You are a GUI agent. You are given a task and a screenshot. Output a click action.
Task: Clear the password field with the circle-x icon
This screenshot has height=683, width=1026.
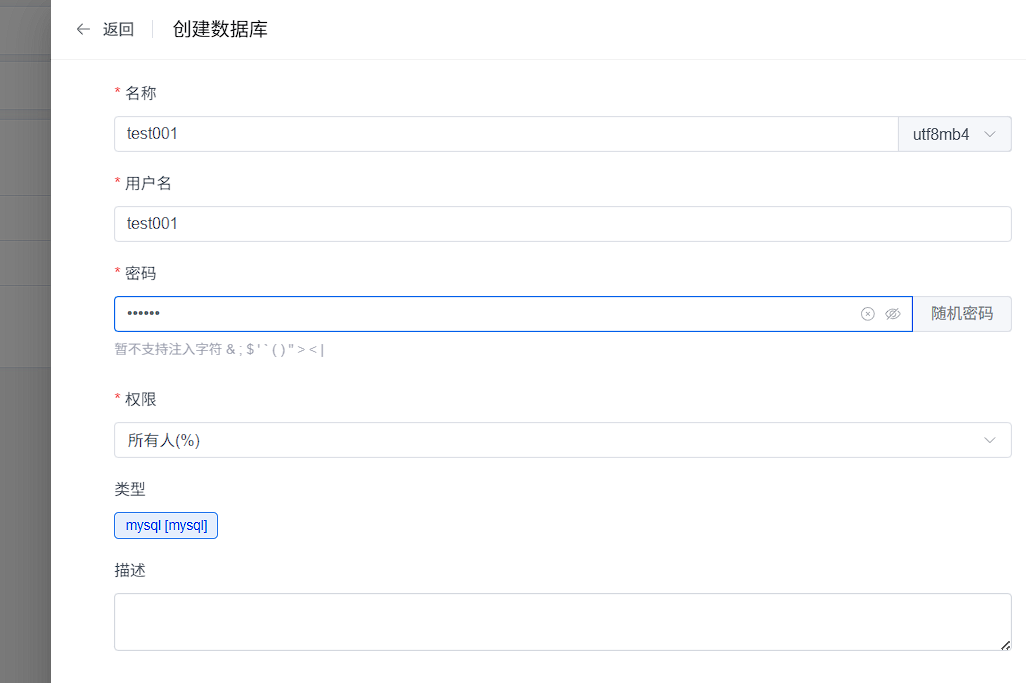pos(868,314)
